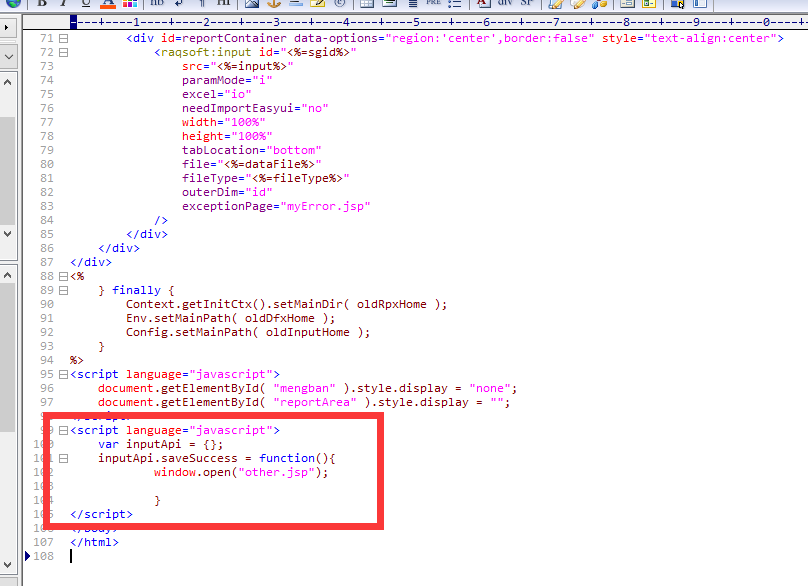Viewport: 808px width, 586px height.
Task: Collapse script block fold at line 95
Action: tap(63, 374)
